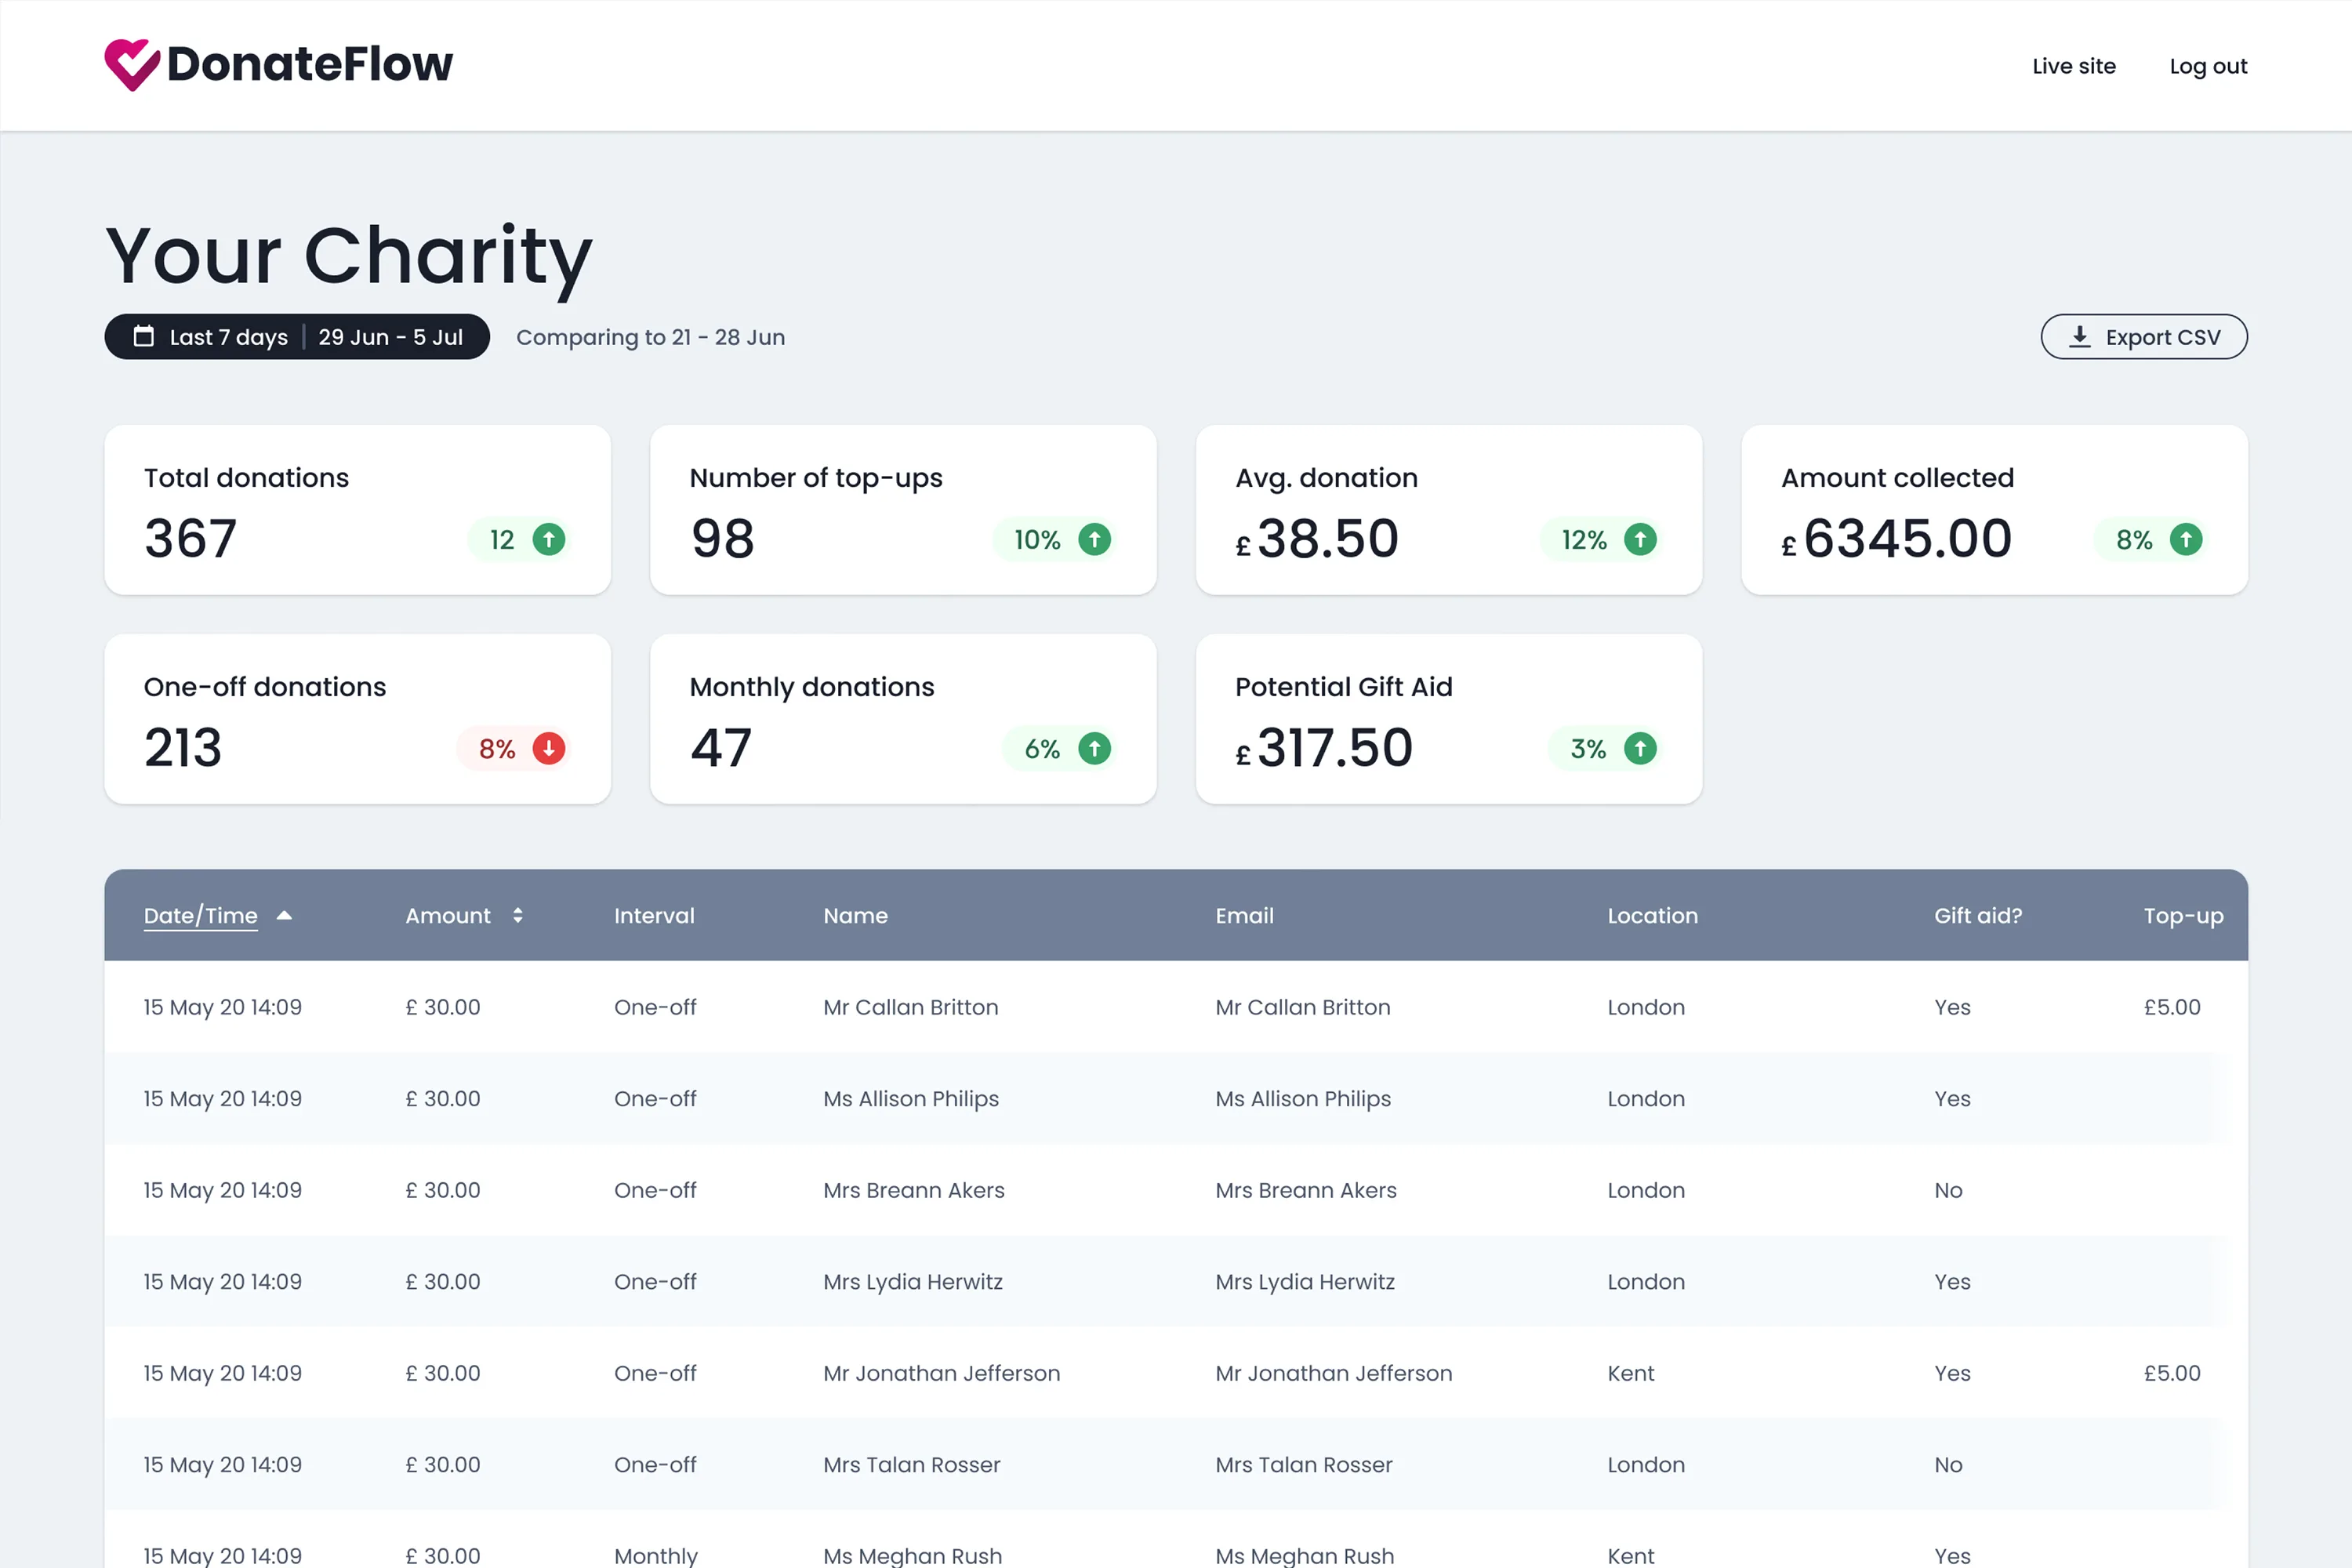Click green up arrow on Monthly donations
The width and height of the screenshot is (2352, 1568).
click(1095, 749)
